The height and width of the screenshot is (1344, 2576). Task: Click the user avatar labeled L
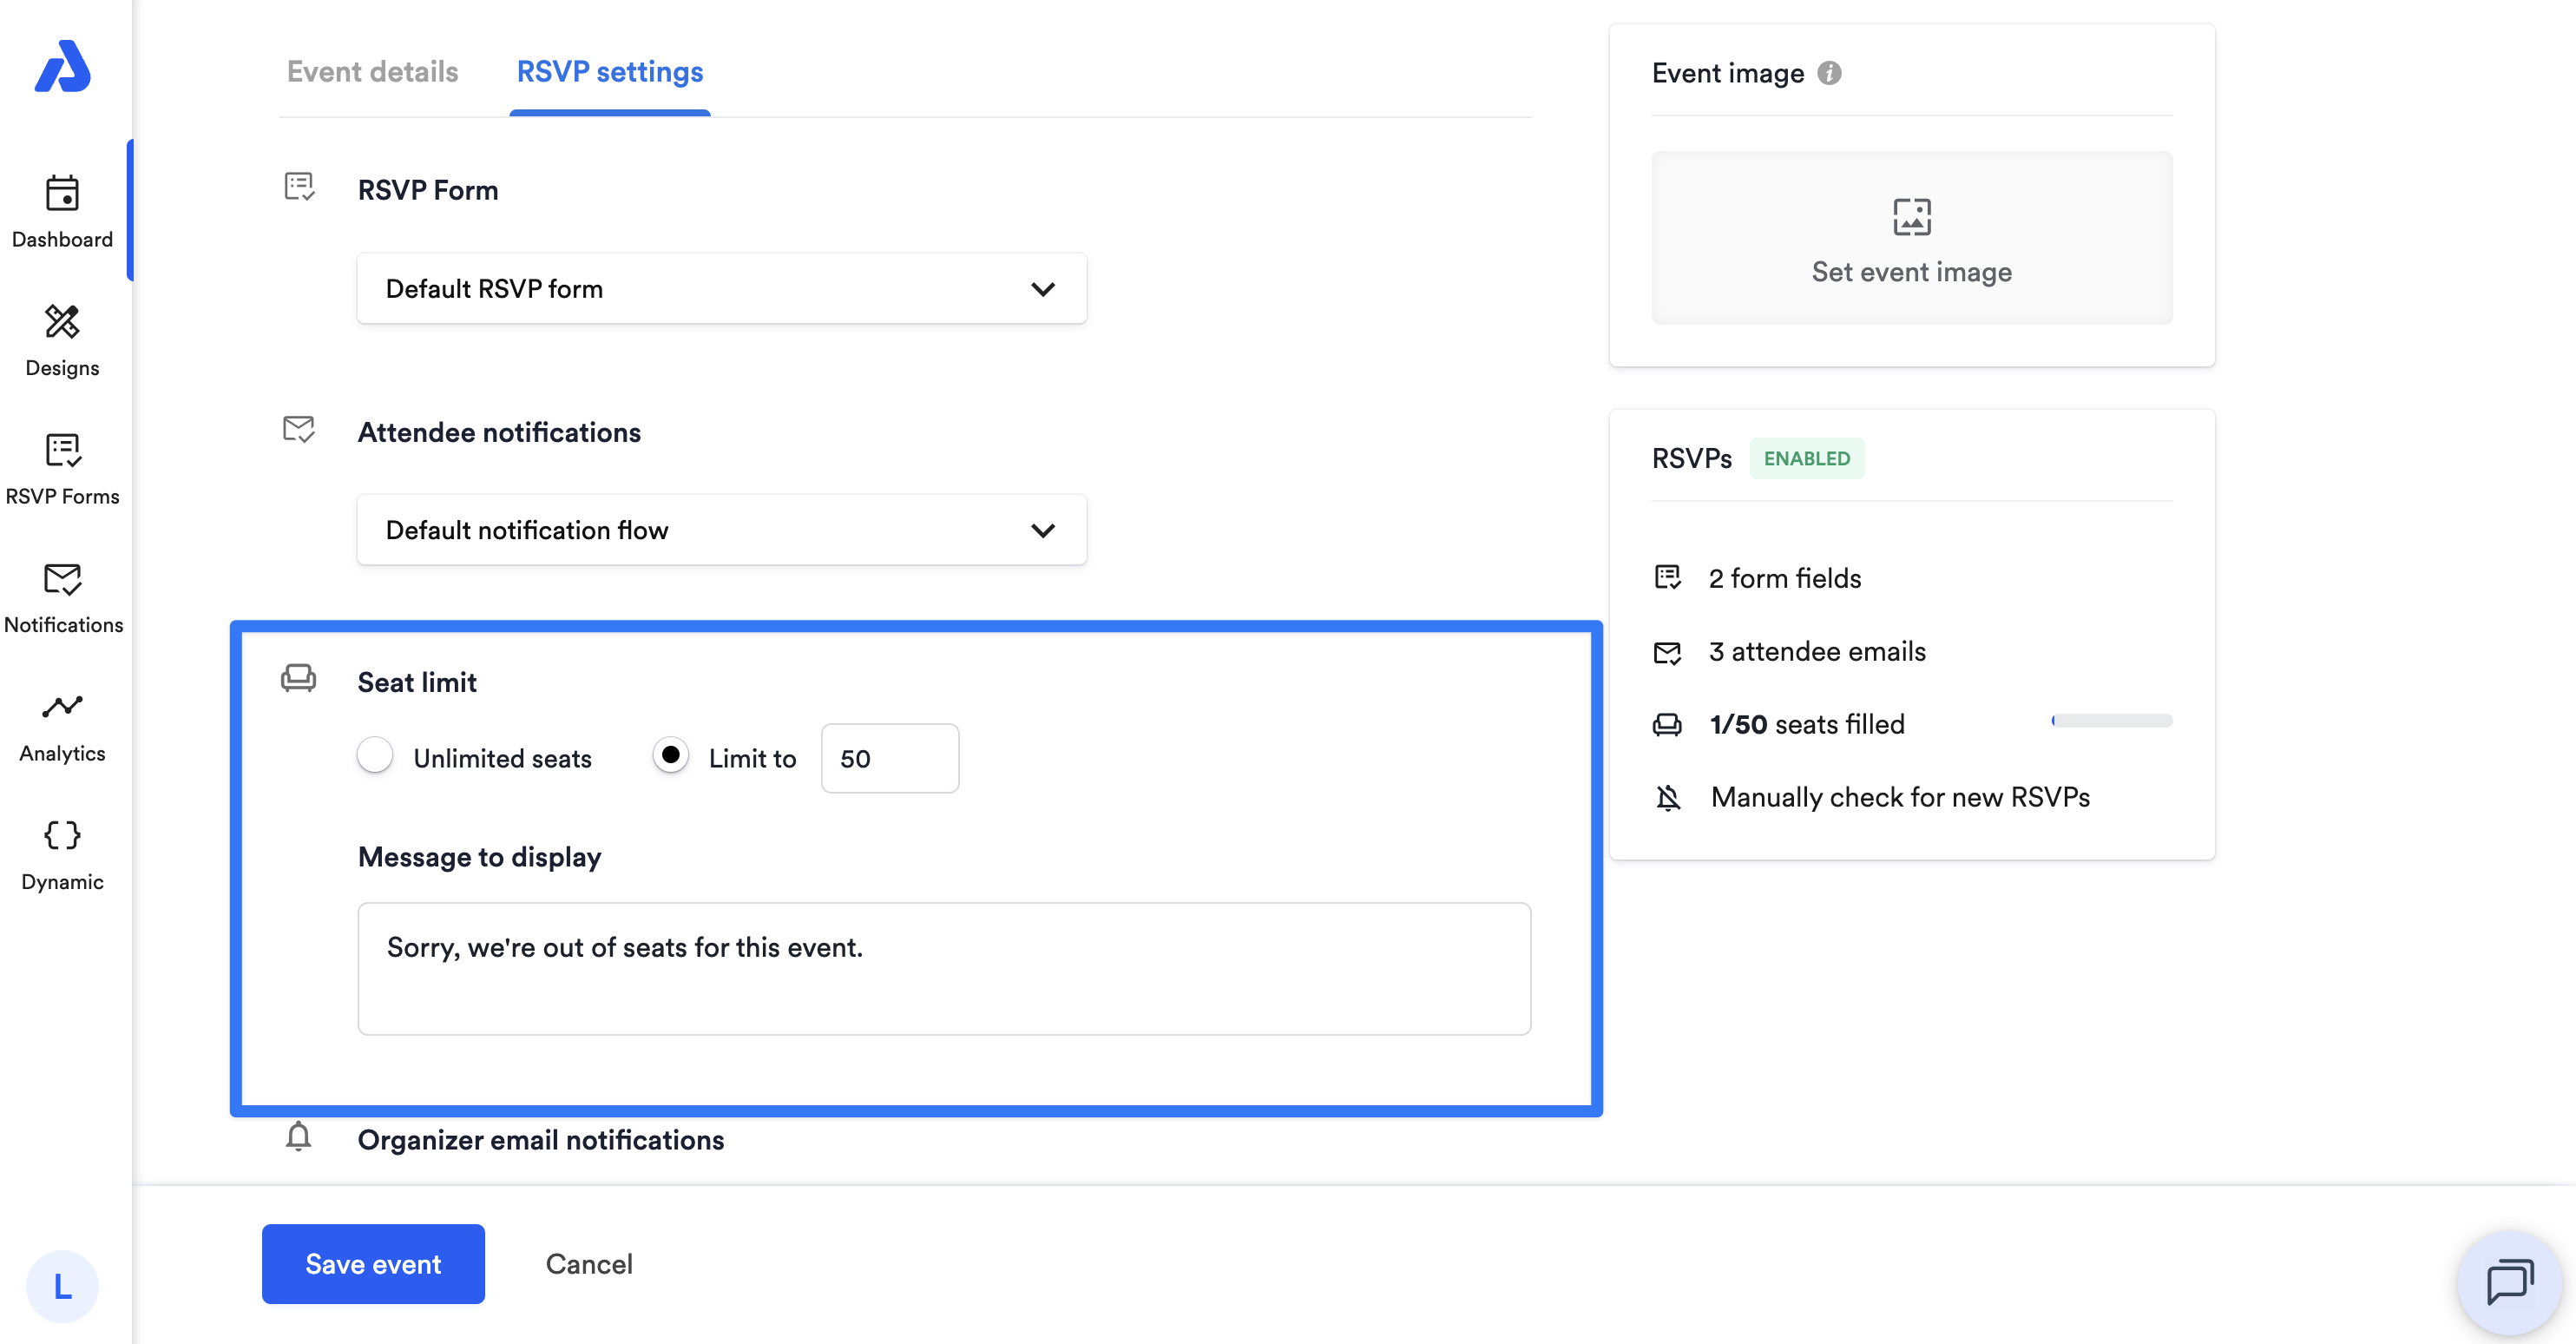coord(62,1286)
